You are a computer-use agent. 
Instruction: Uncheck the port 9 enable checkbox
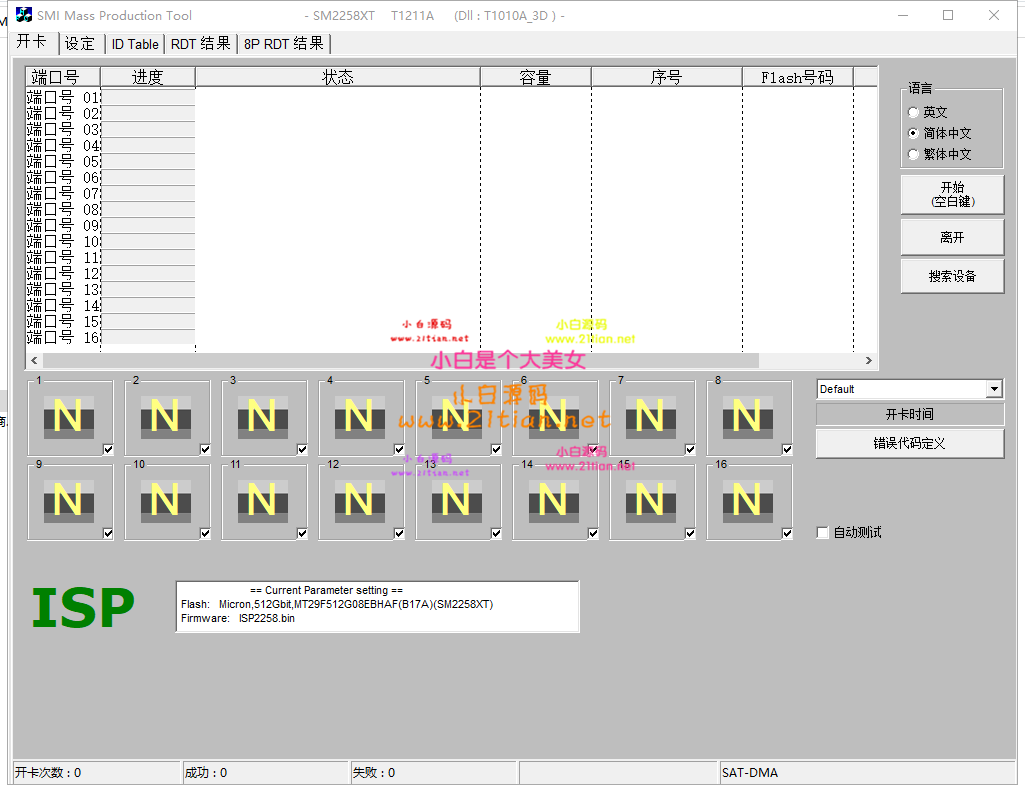(x=108, y=534)
